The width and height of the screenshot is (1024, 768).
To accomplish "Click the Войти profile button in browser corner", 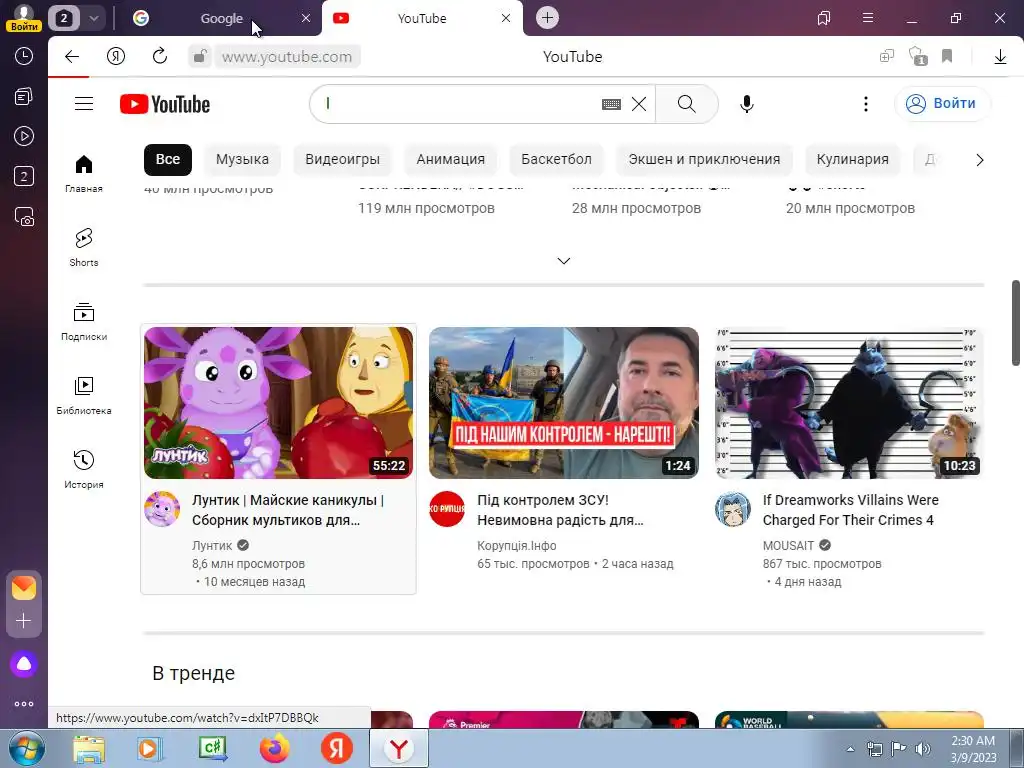I will pos(24,18).
